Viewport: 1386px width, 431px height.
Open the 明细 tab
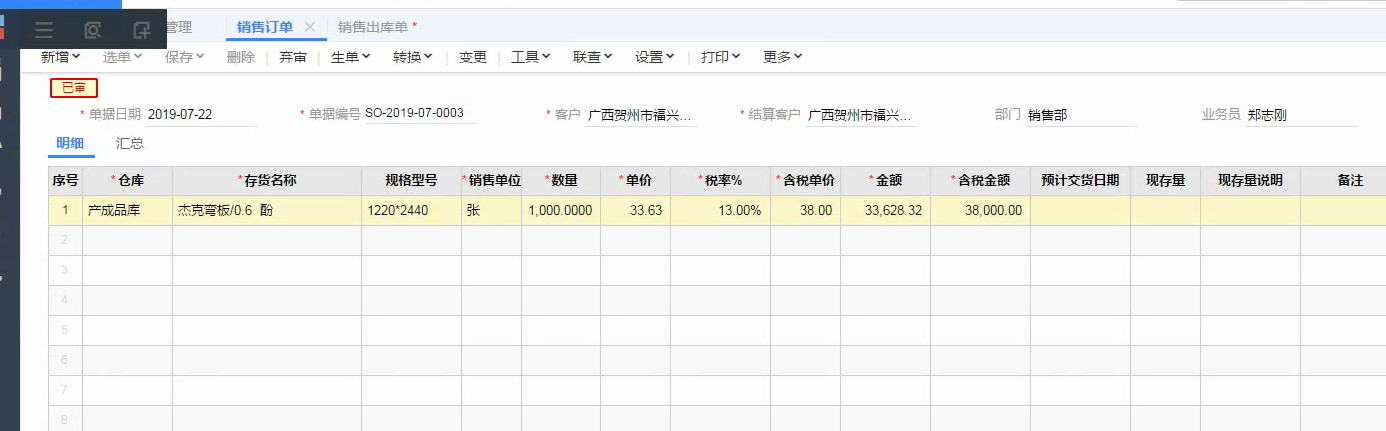[70, 143]
